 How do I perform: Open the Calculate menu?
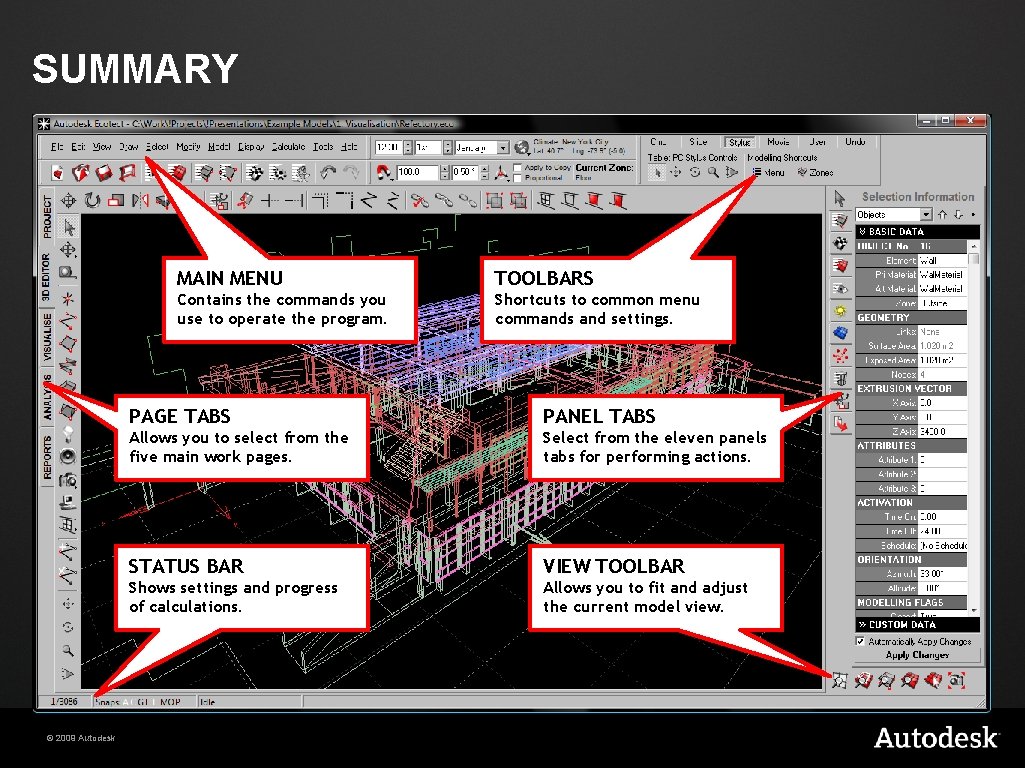pyautogui.click(x=288, y=146)
